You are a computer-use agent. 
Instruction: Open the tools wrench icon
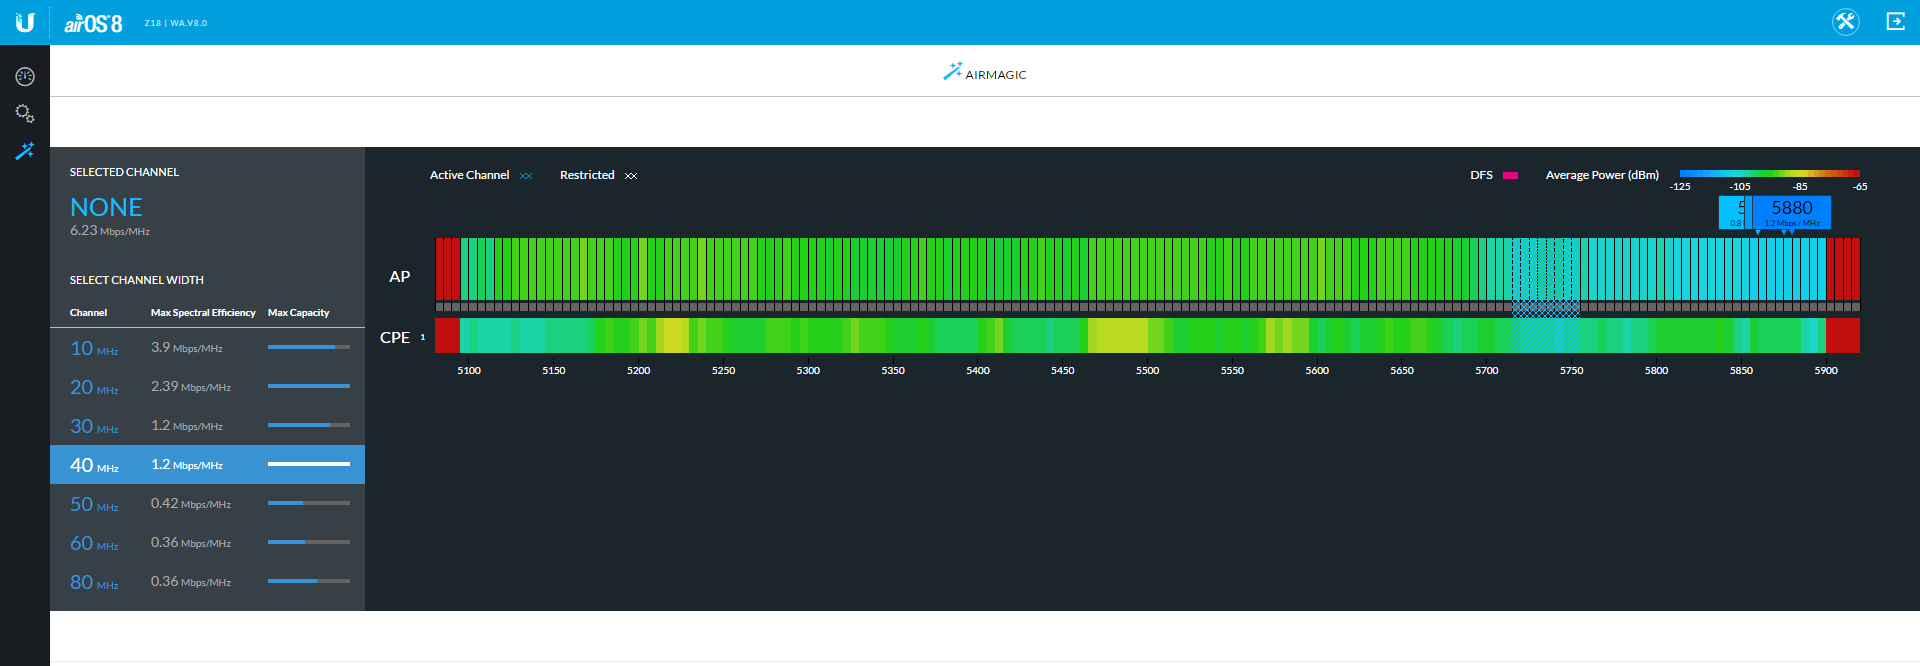pyautogui.click(x=1845, y=22)
